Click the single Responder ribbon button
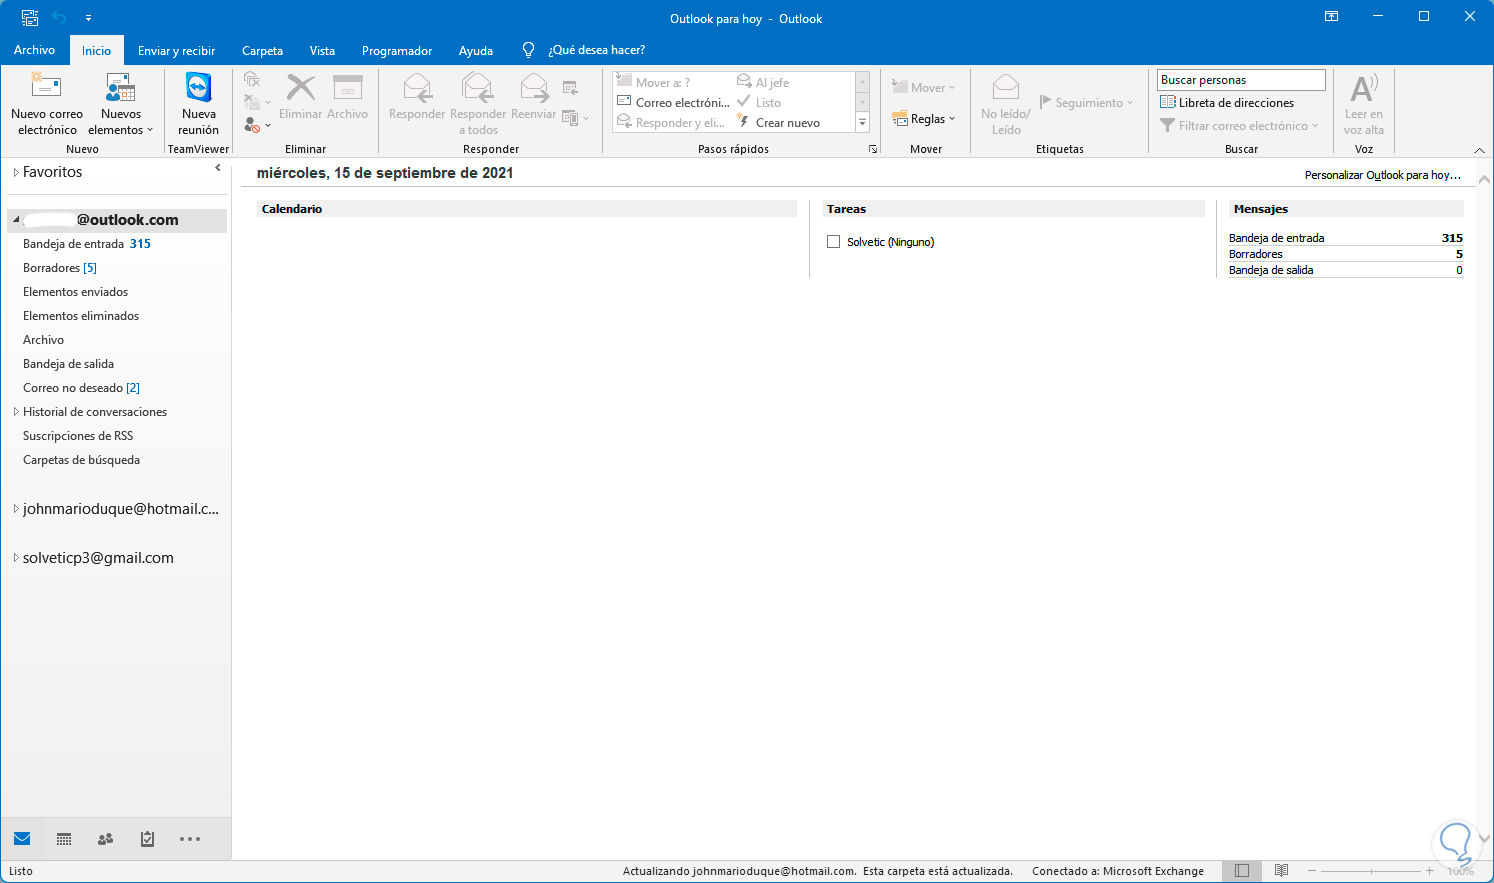The image size is (1494, 883). (x=417, y=98)
